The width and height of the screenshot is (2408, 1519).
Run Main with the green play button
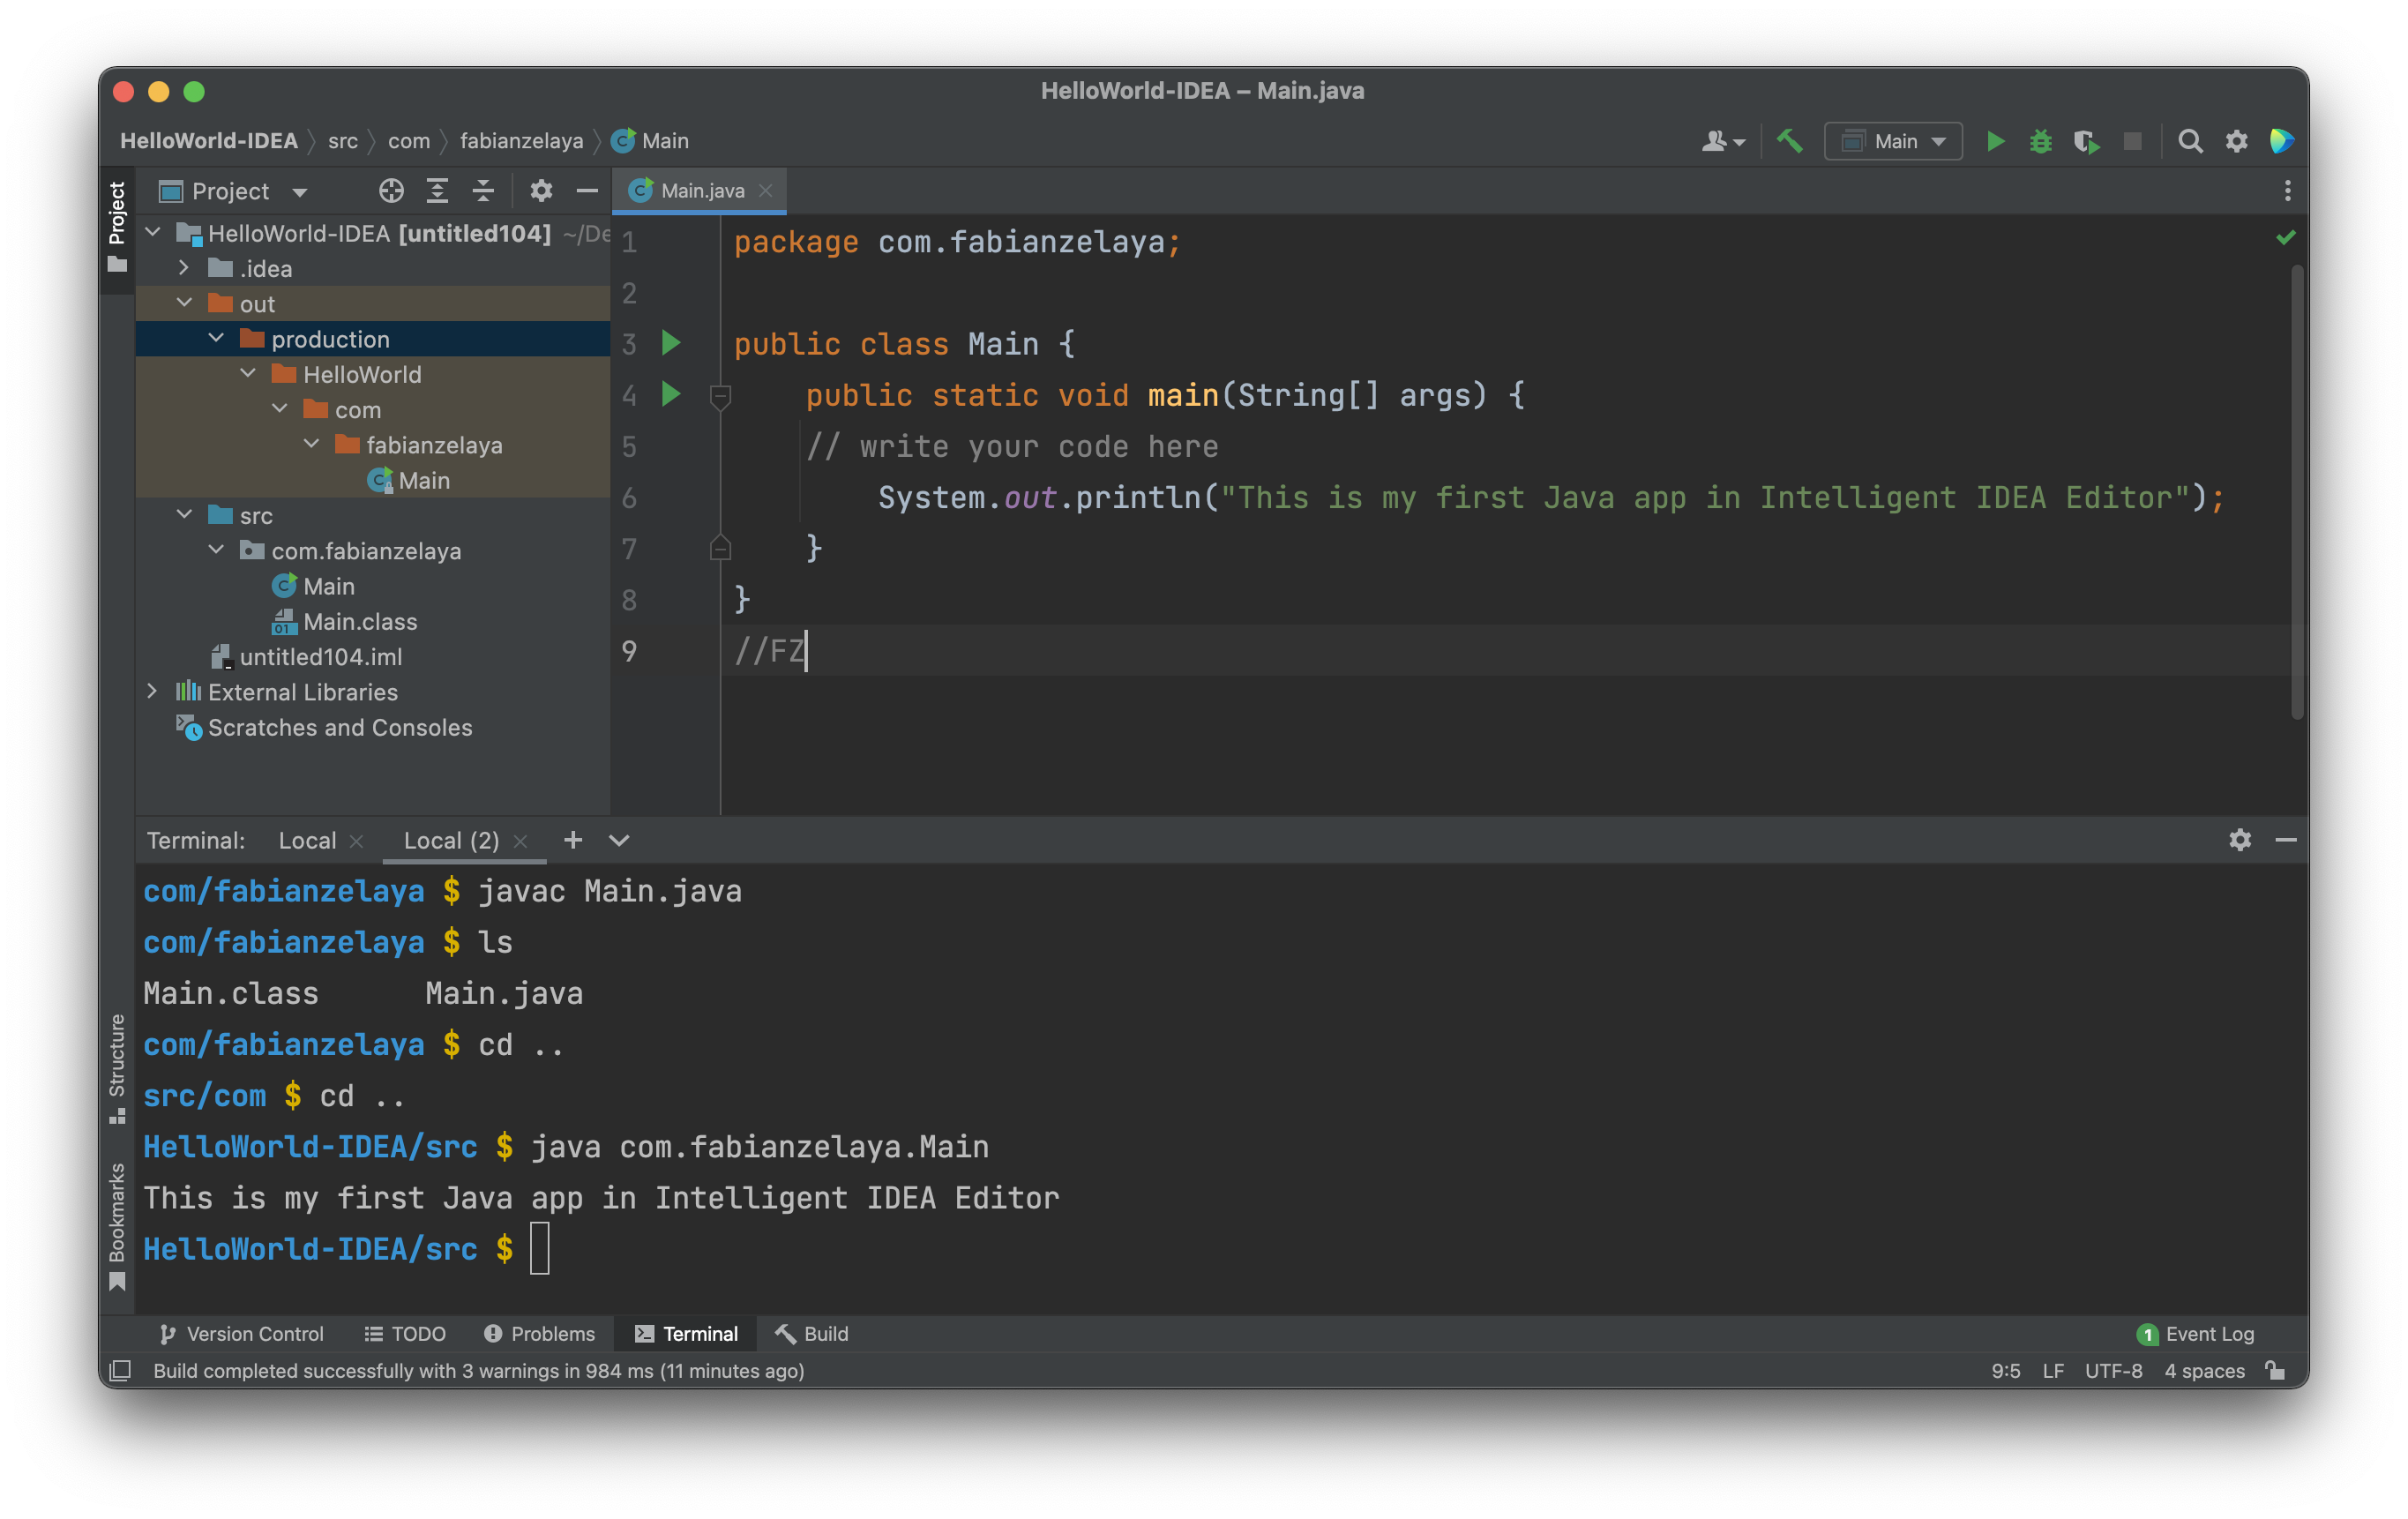pos(1995,141)
